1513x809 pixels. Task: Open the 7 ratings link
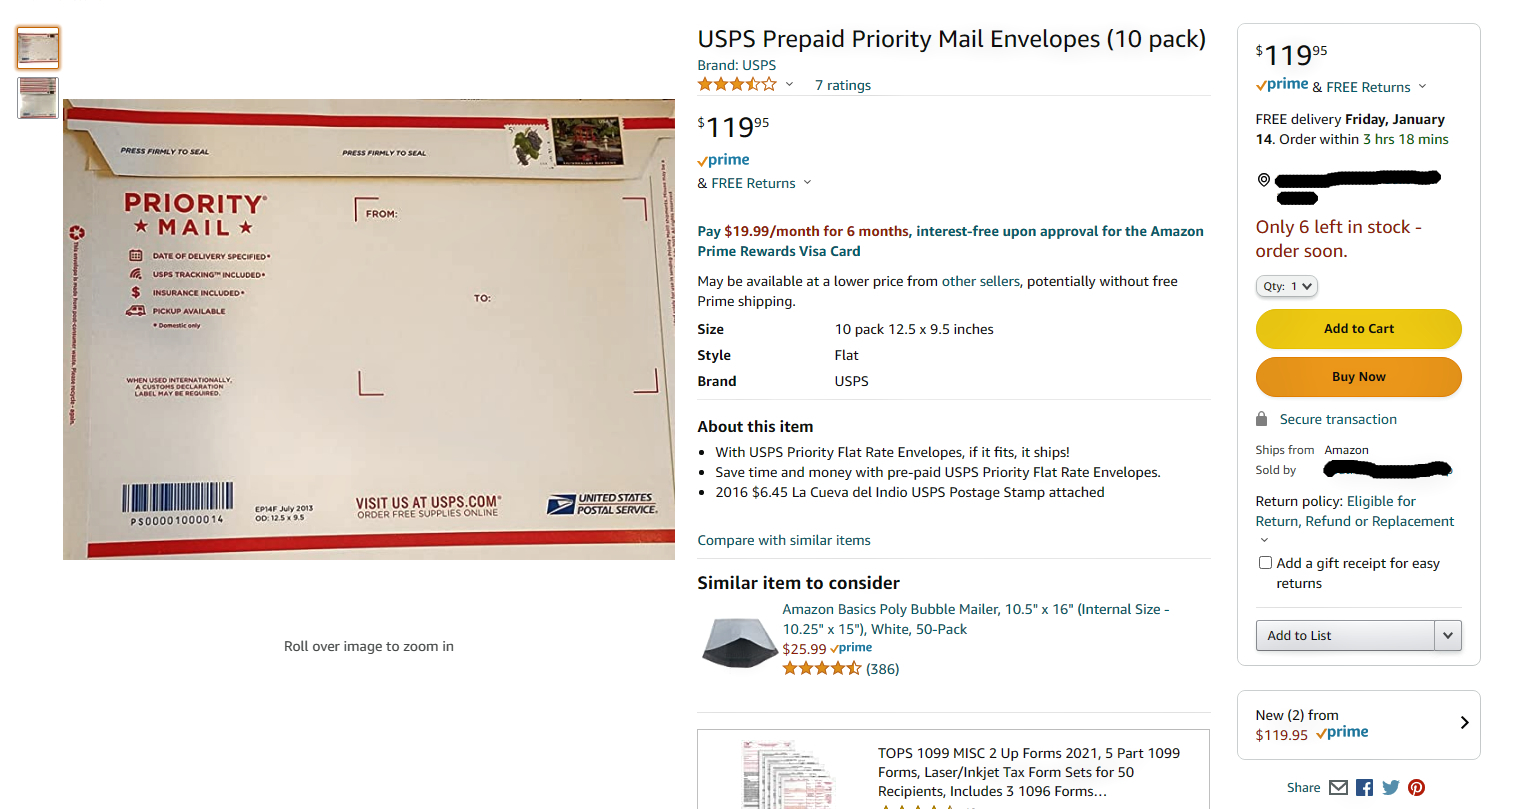[842, 85]
